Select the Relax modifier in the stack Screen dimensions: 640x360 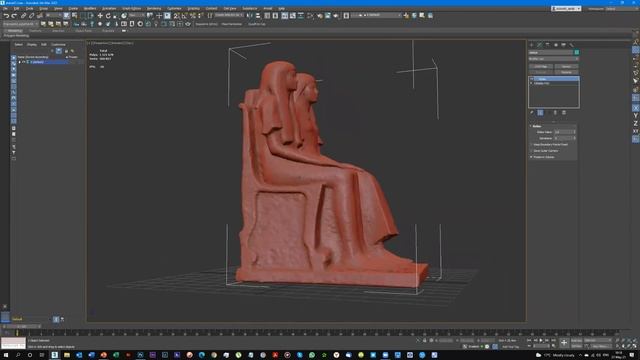tap(554, 79)
